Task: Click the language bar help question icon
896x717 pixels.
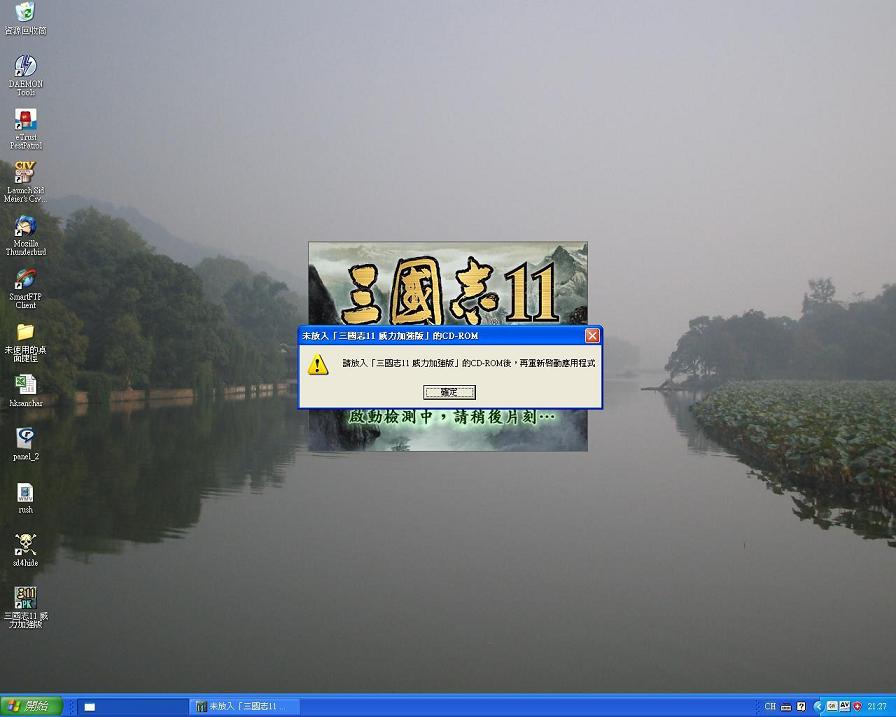Action: tap(801, 707)
